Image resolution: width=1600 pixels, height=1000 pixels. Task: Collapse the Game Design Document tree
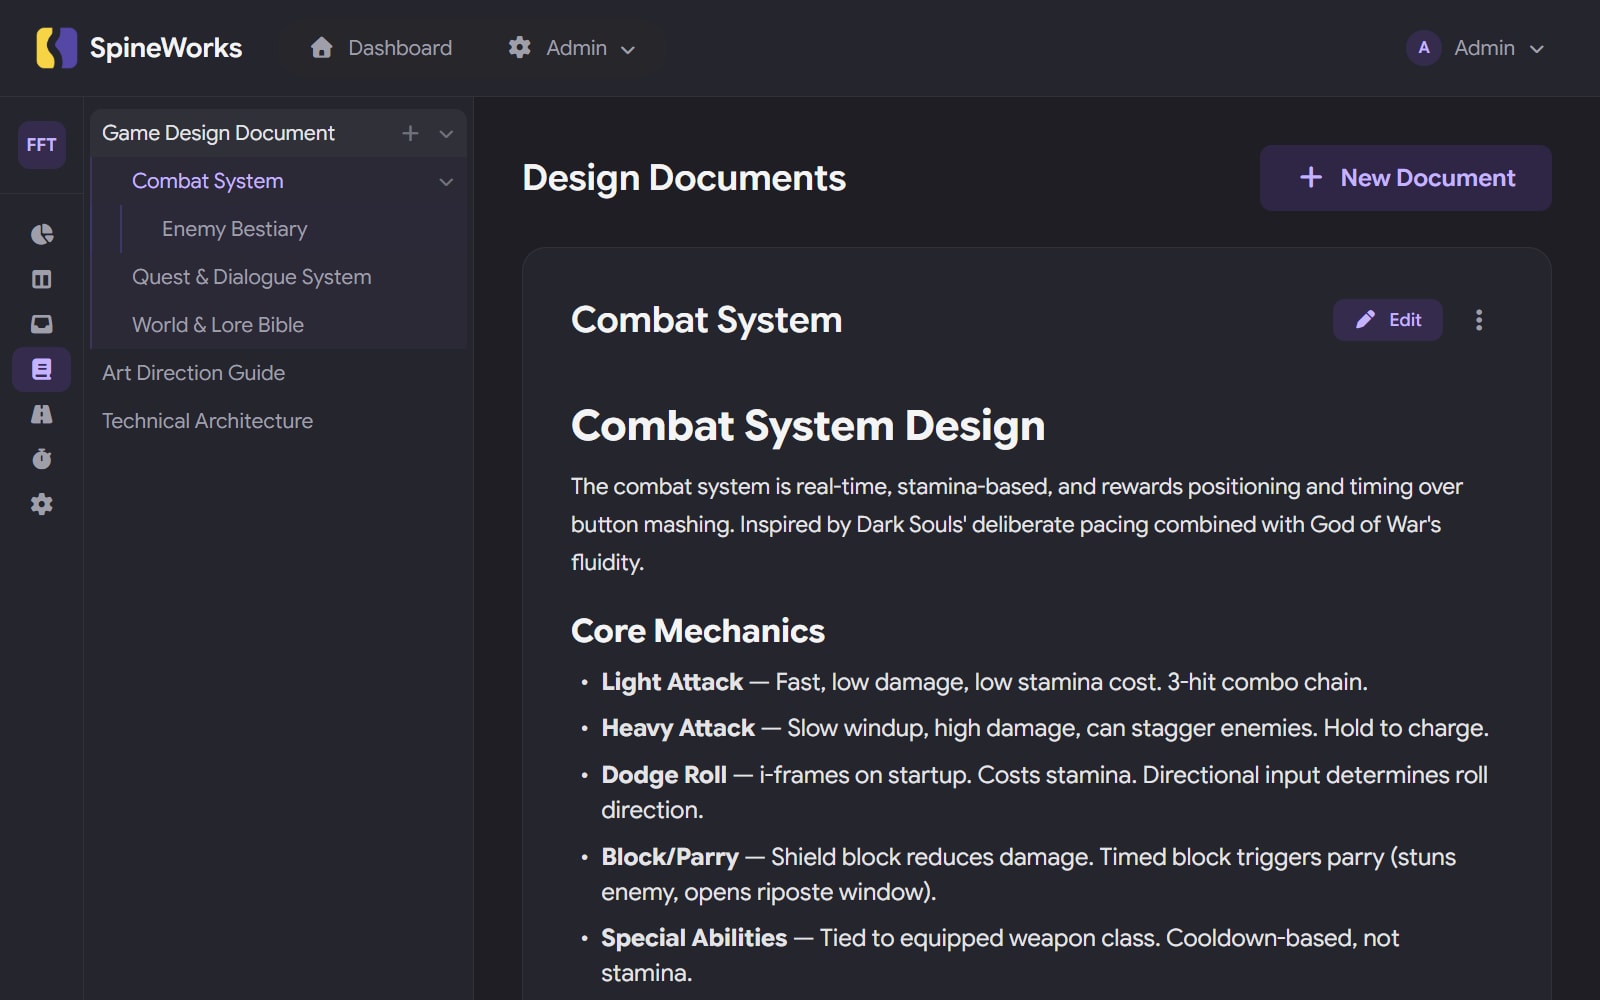(446, 133)
